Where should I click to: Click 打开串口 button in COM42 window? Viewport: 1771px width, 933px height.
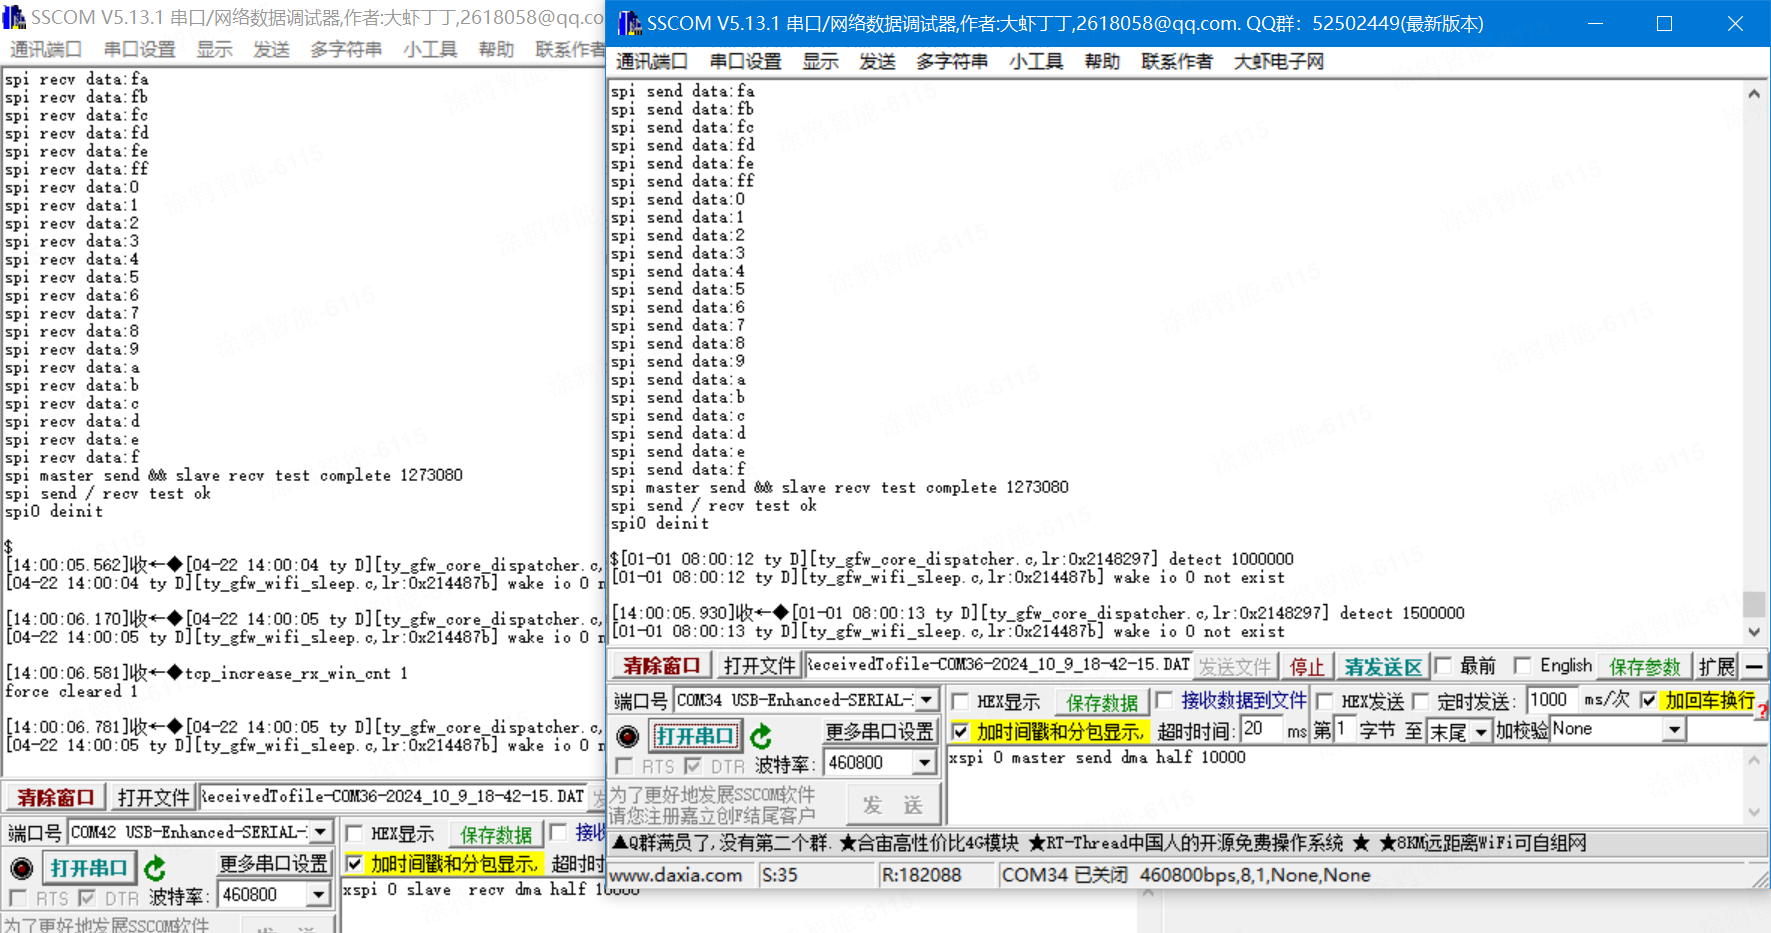(89, 868)
